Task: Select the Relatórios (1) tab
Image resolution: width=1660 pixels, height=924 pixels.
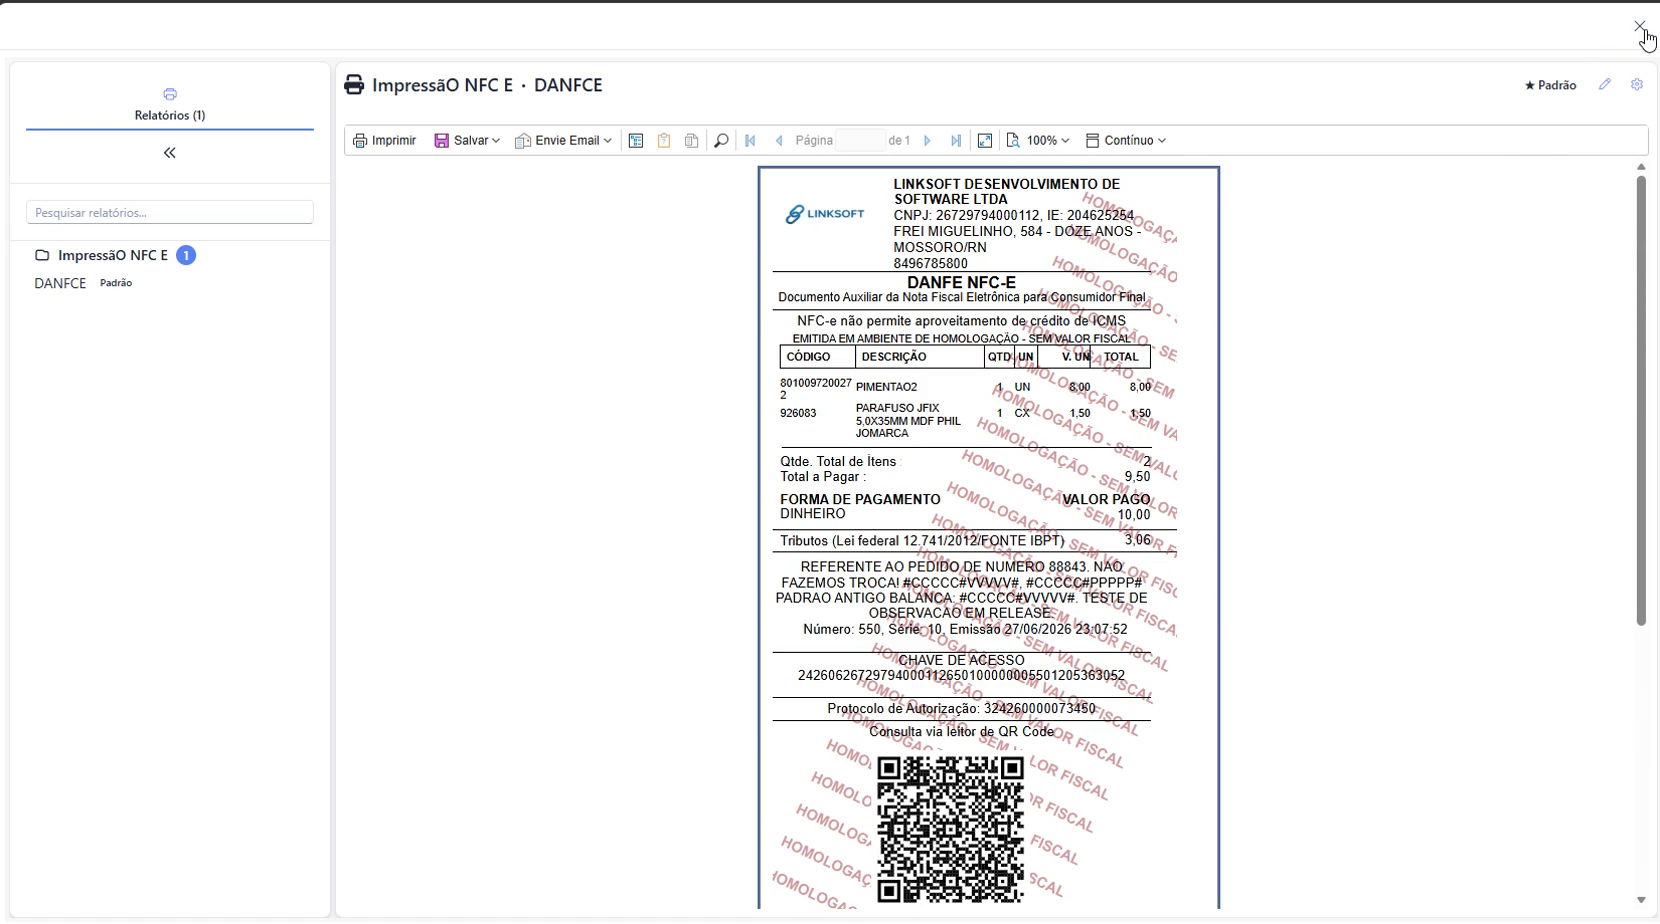Action: pyautogui.click(x=170, y=105)
